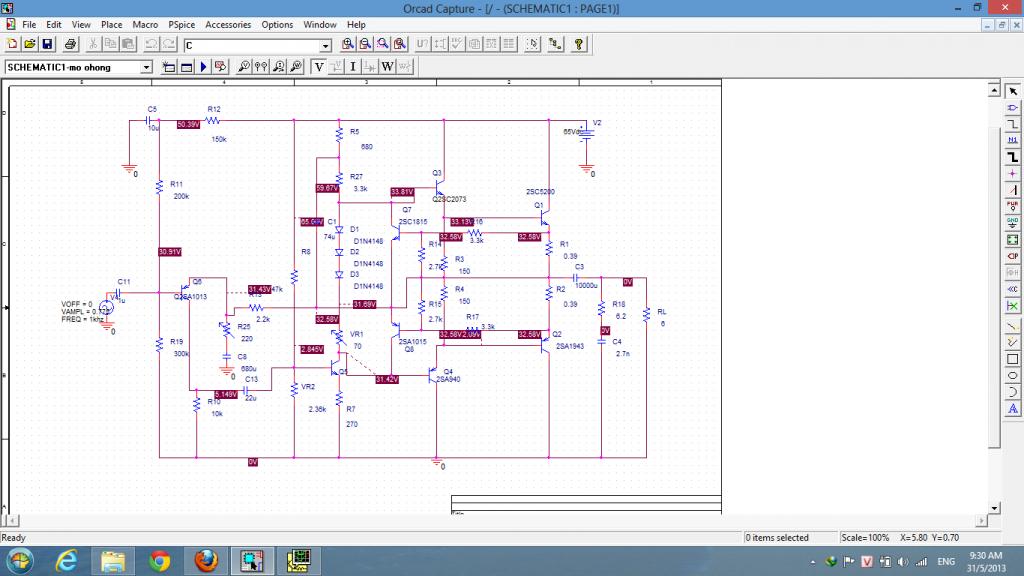Pick the Place Port tool
This screenshot has height=576, width=1024.
1012,256
